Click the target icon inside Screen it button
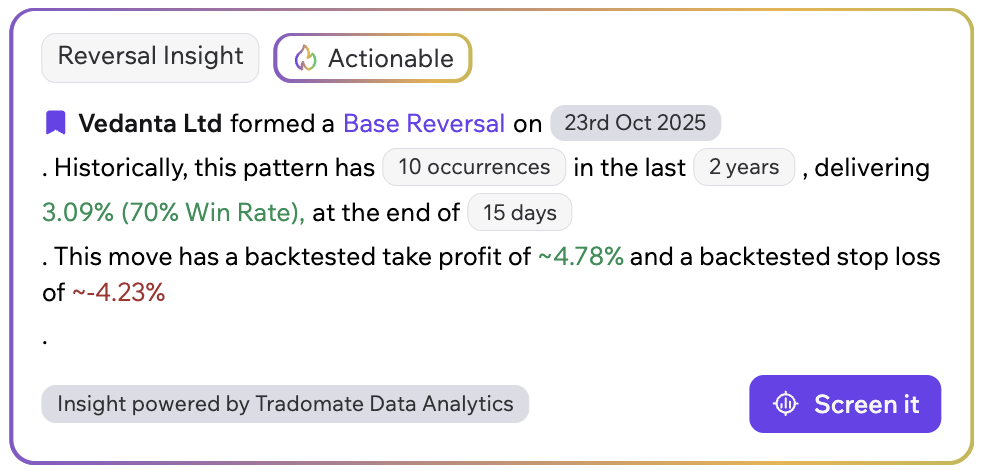Viewport: 982px width, 470px height. point(785,404)
